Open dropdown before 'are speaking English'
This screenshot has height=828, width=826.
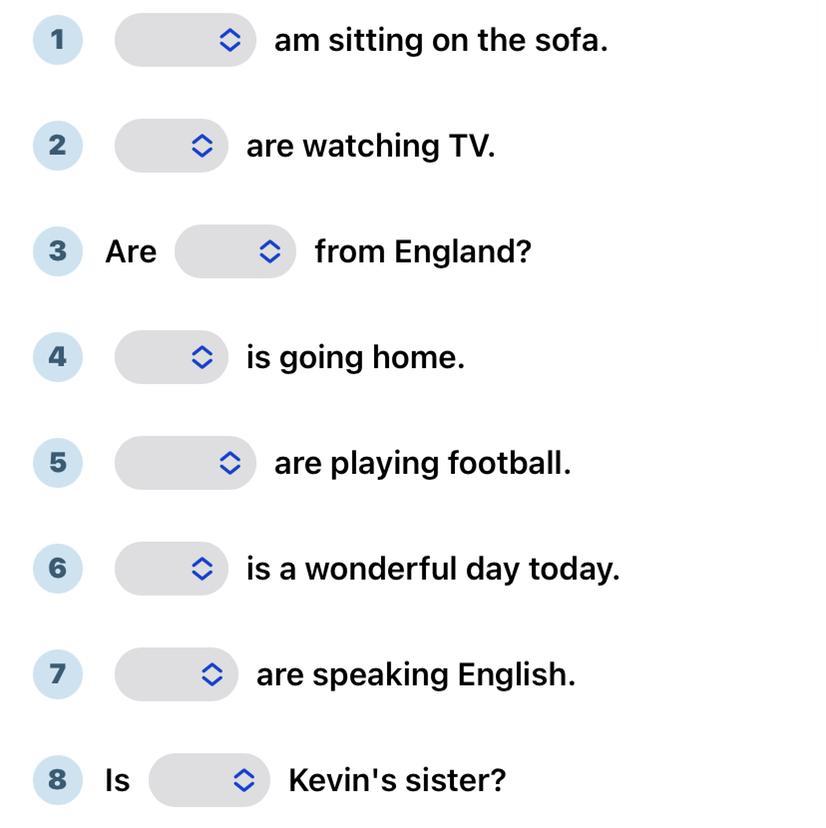[176, 674]
